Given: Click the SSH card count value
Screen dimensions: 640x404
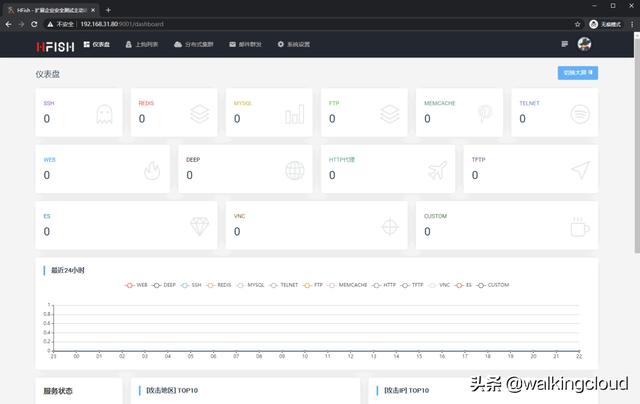Looking at the screenshot, I should (x=47, y=118).
